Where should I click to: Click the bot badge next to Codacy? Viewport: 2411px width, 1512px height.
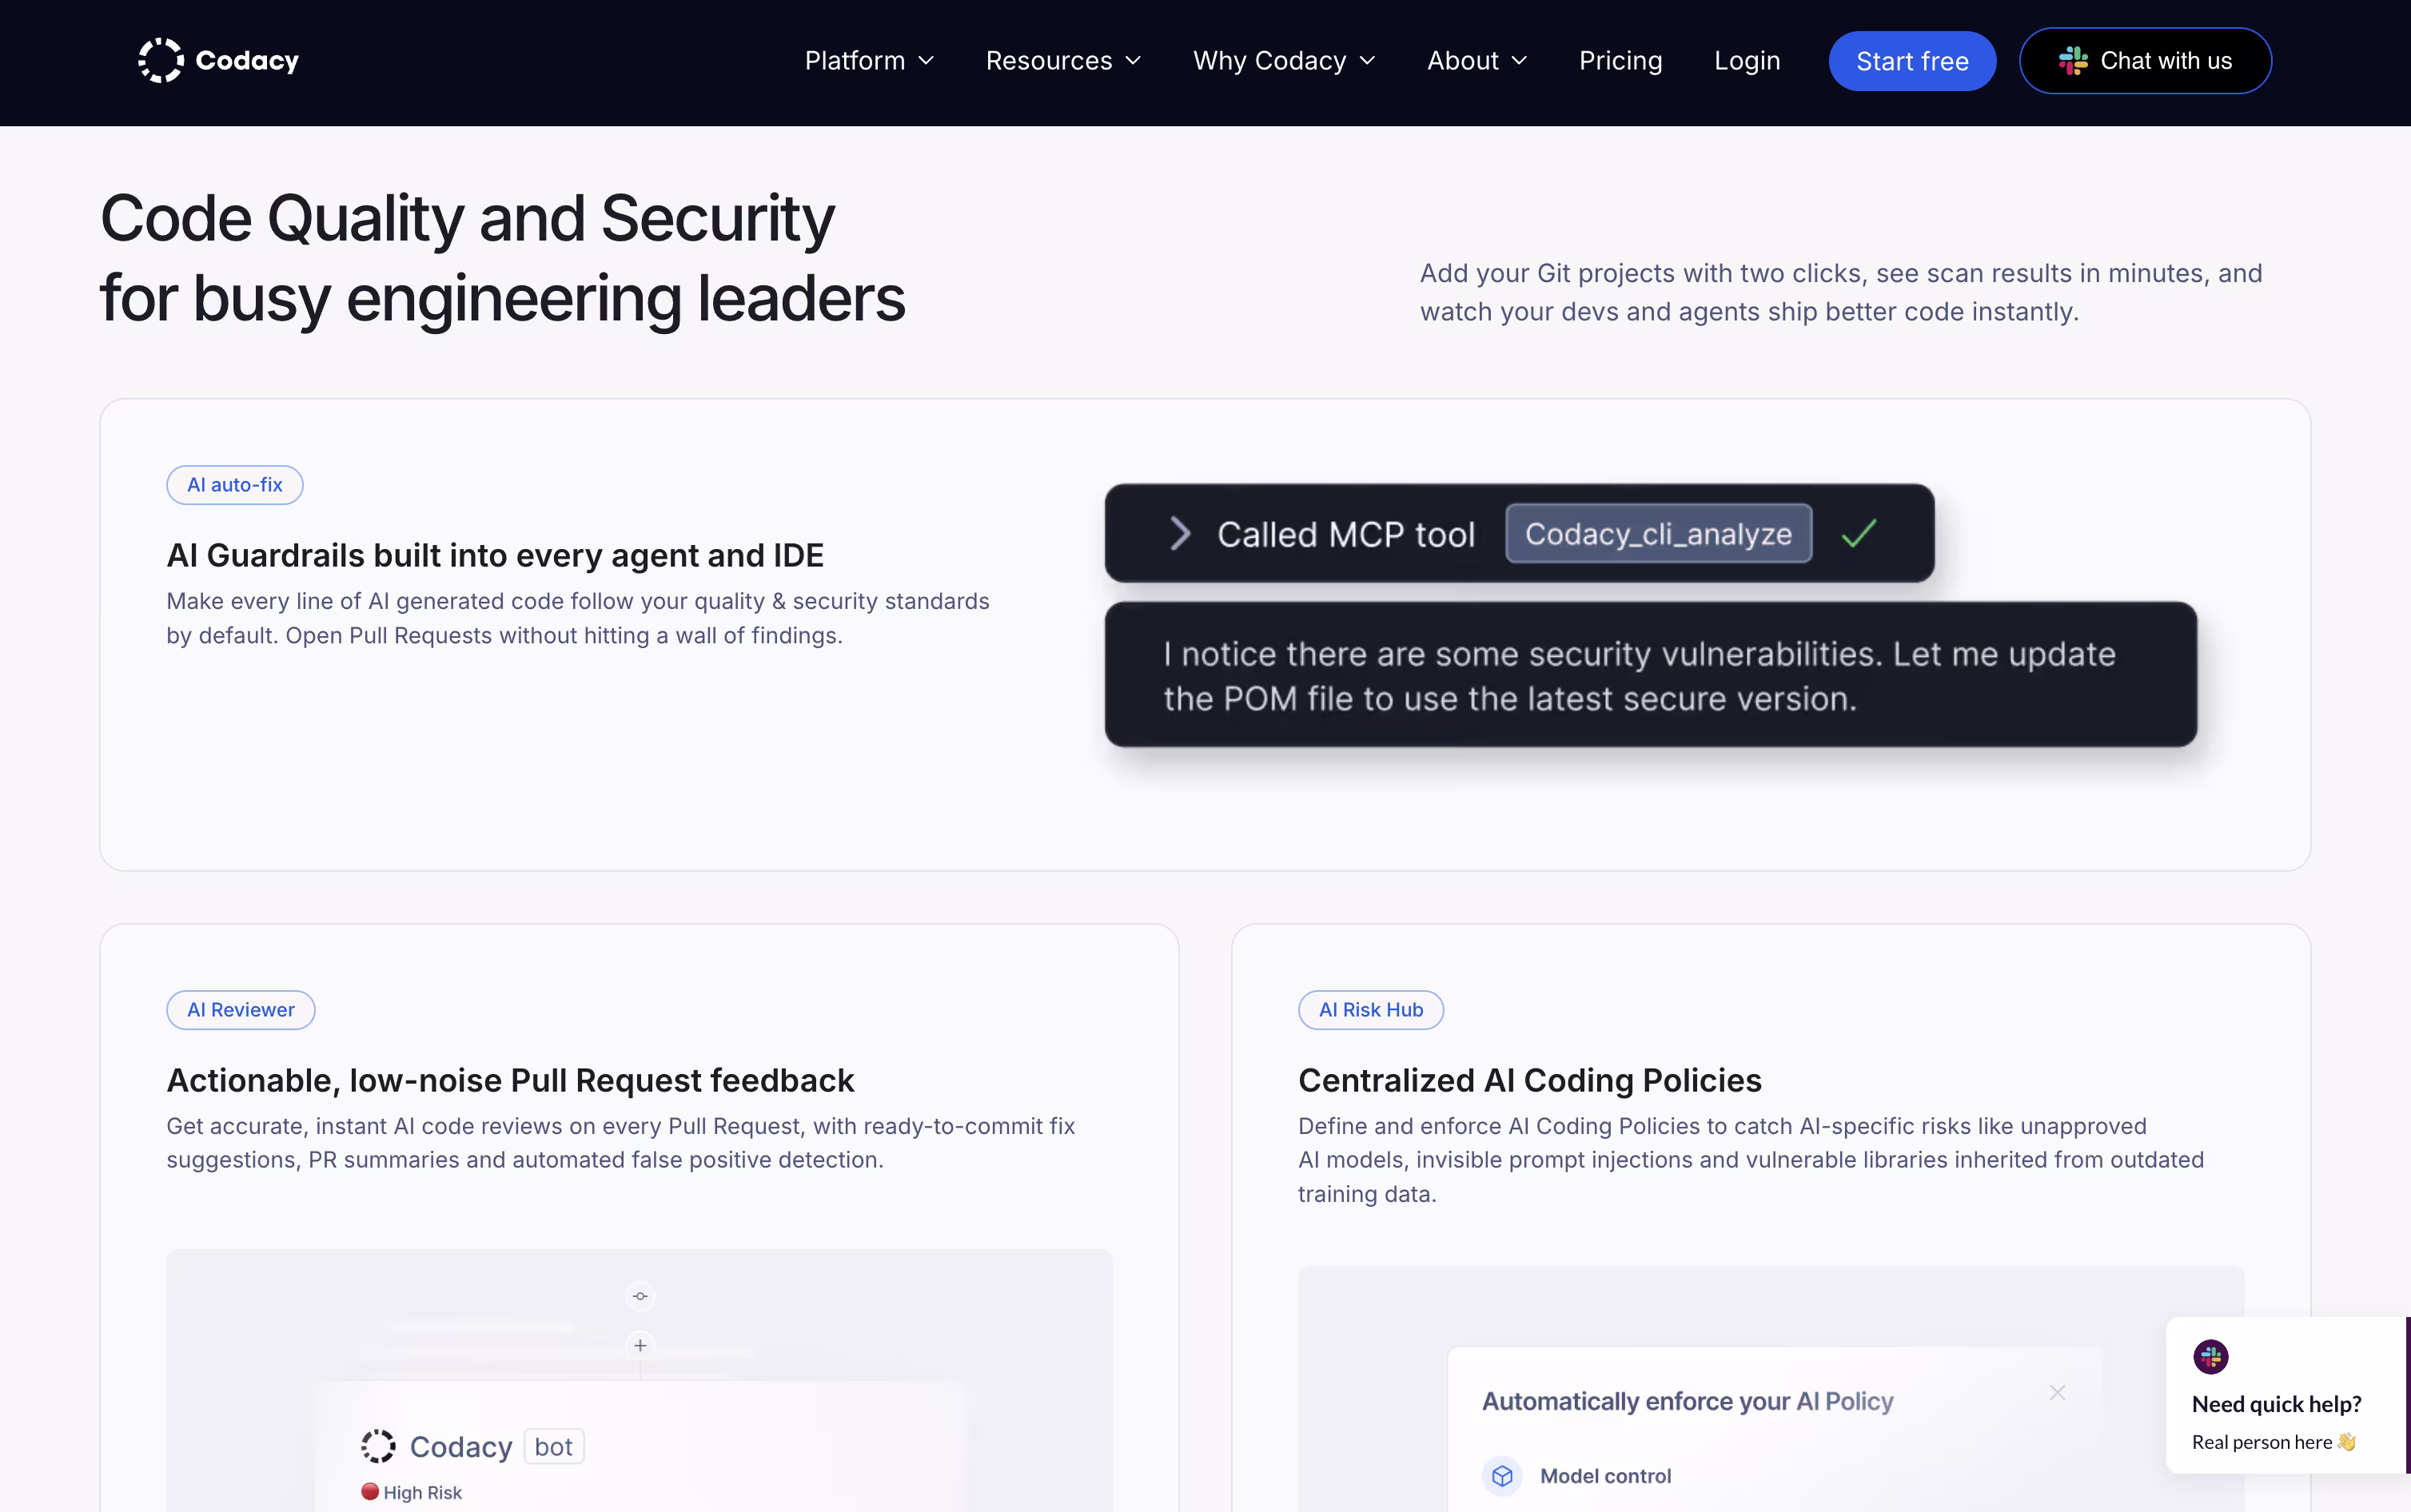pyautogui.click(x=554, y=1446)
